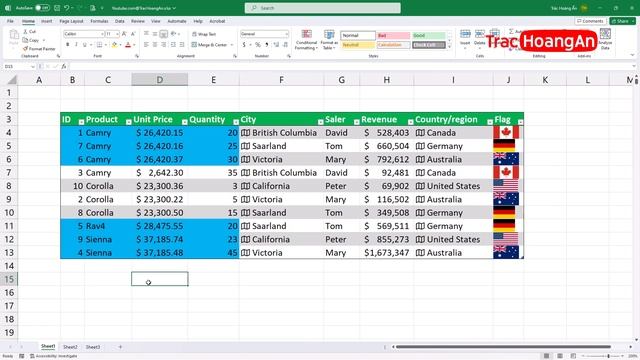Toggle the AutoSave switch
The width and height of the screenshot is (640, 360).
point(42,8)
